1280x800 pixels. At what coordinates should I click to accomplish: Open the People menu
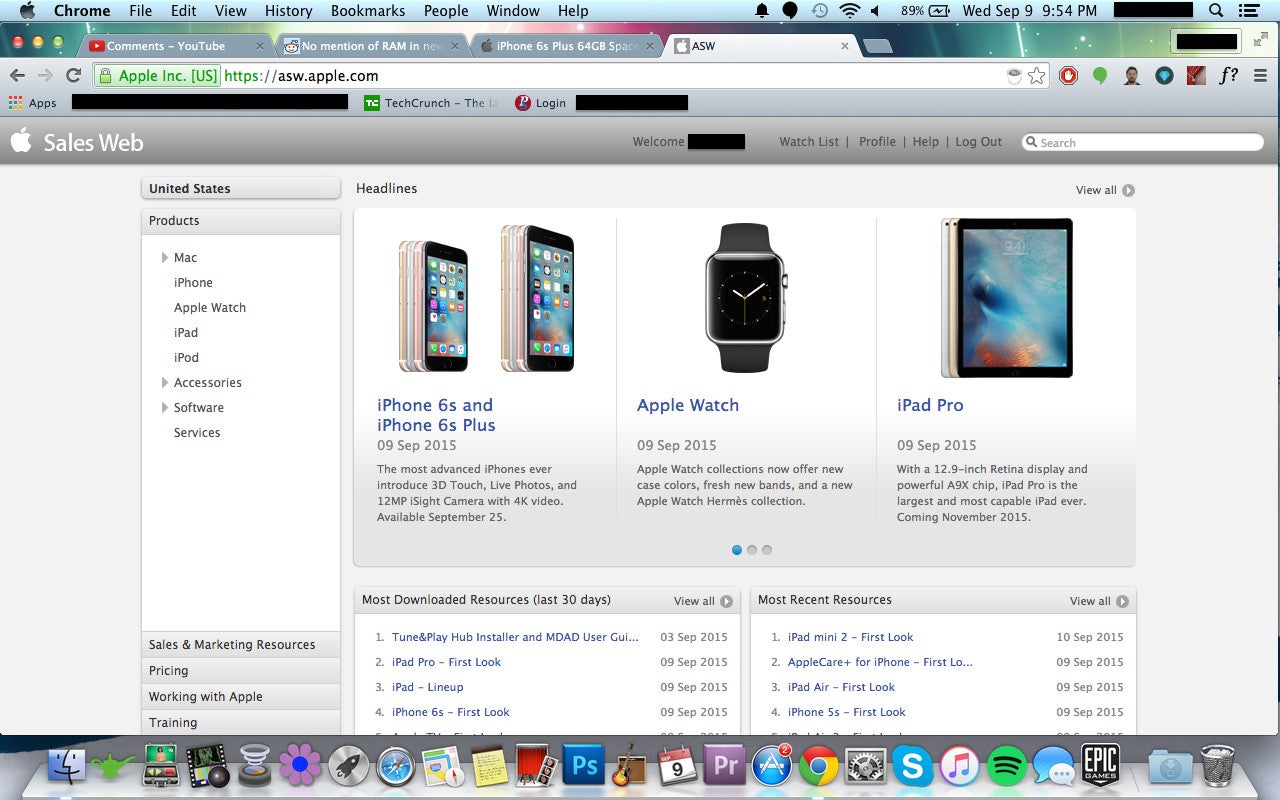point(446,10)
